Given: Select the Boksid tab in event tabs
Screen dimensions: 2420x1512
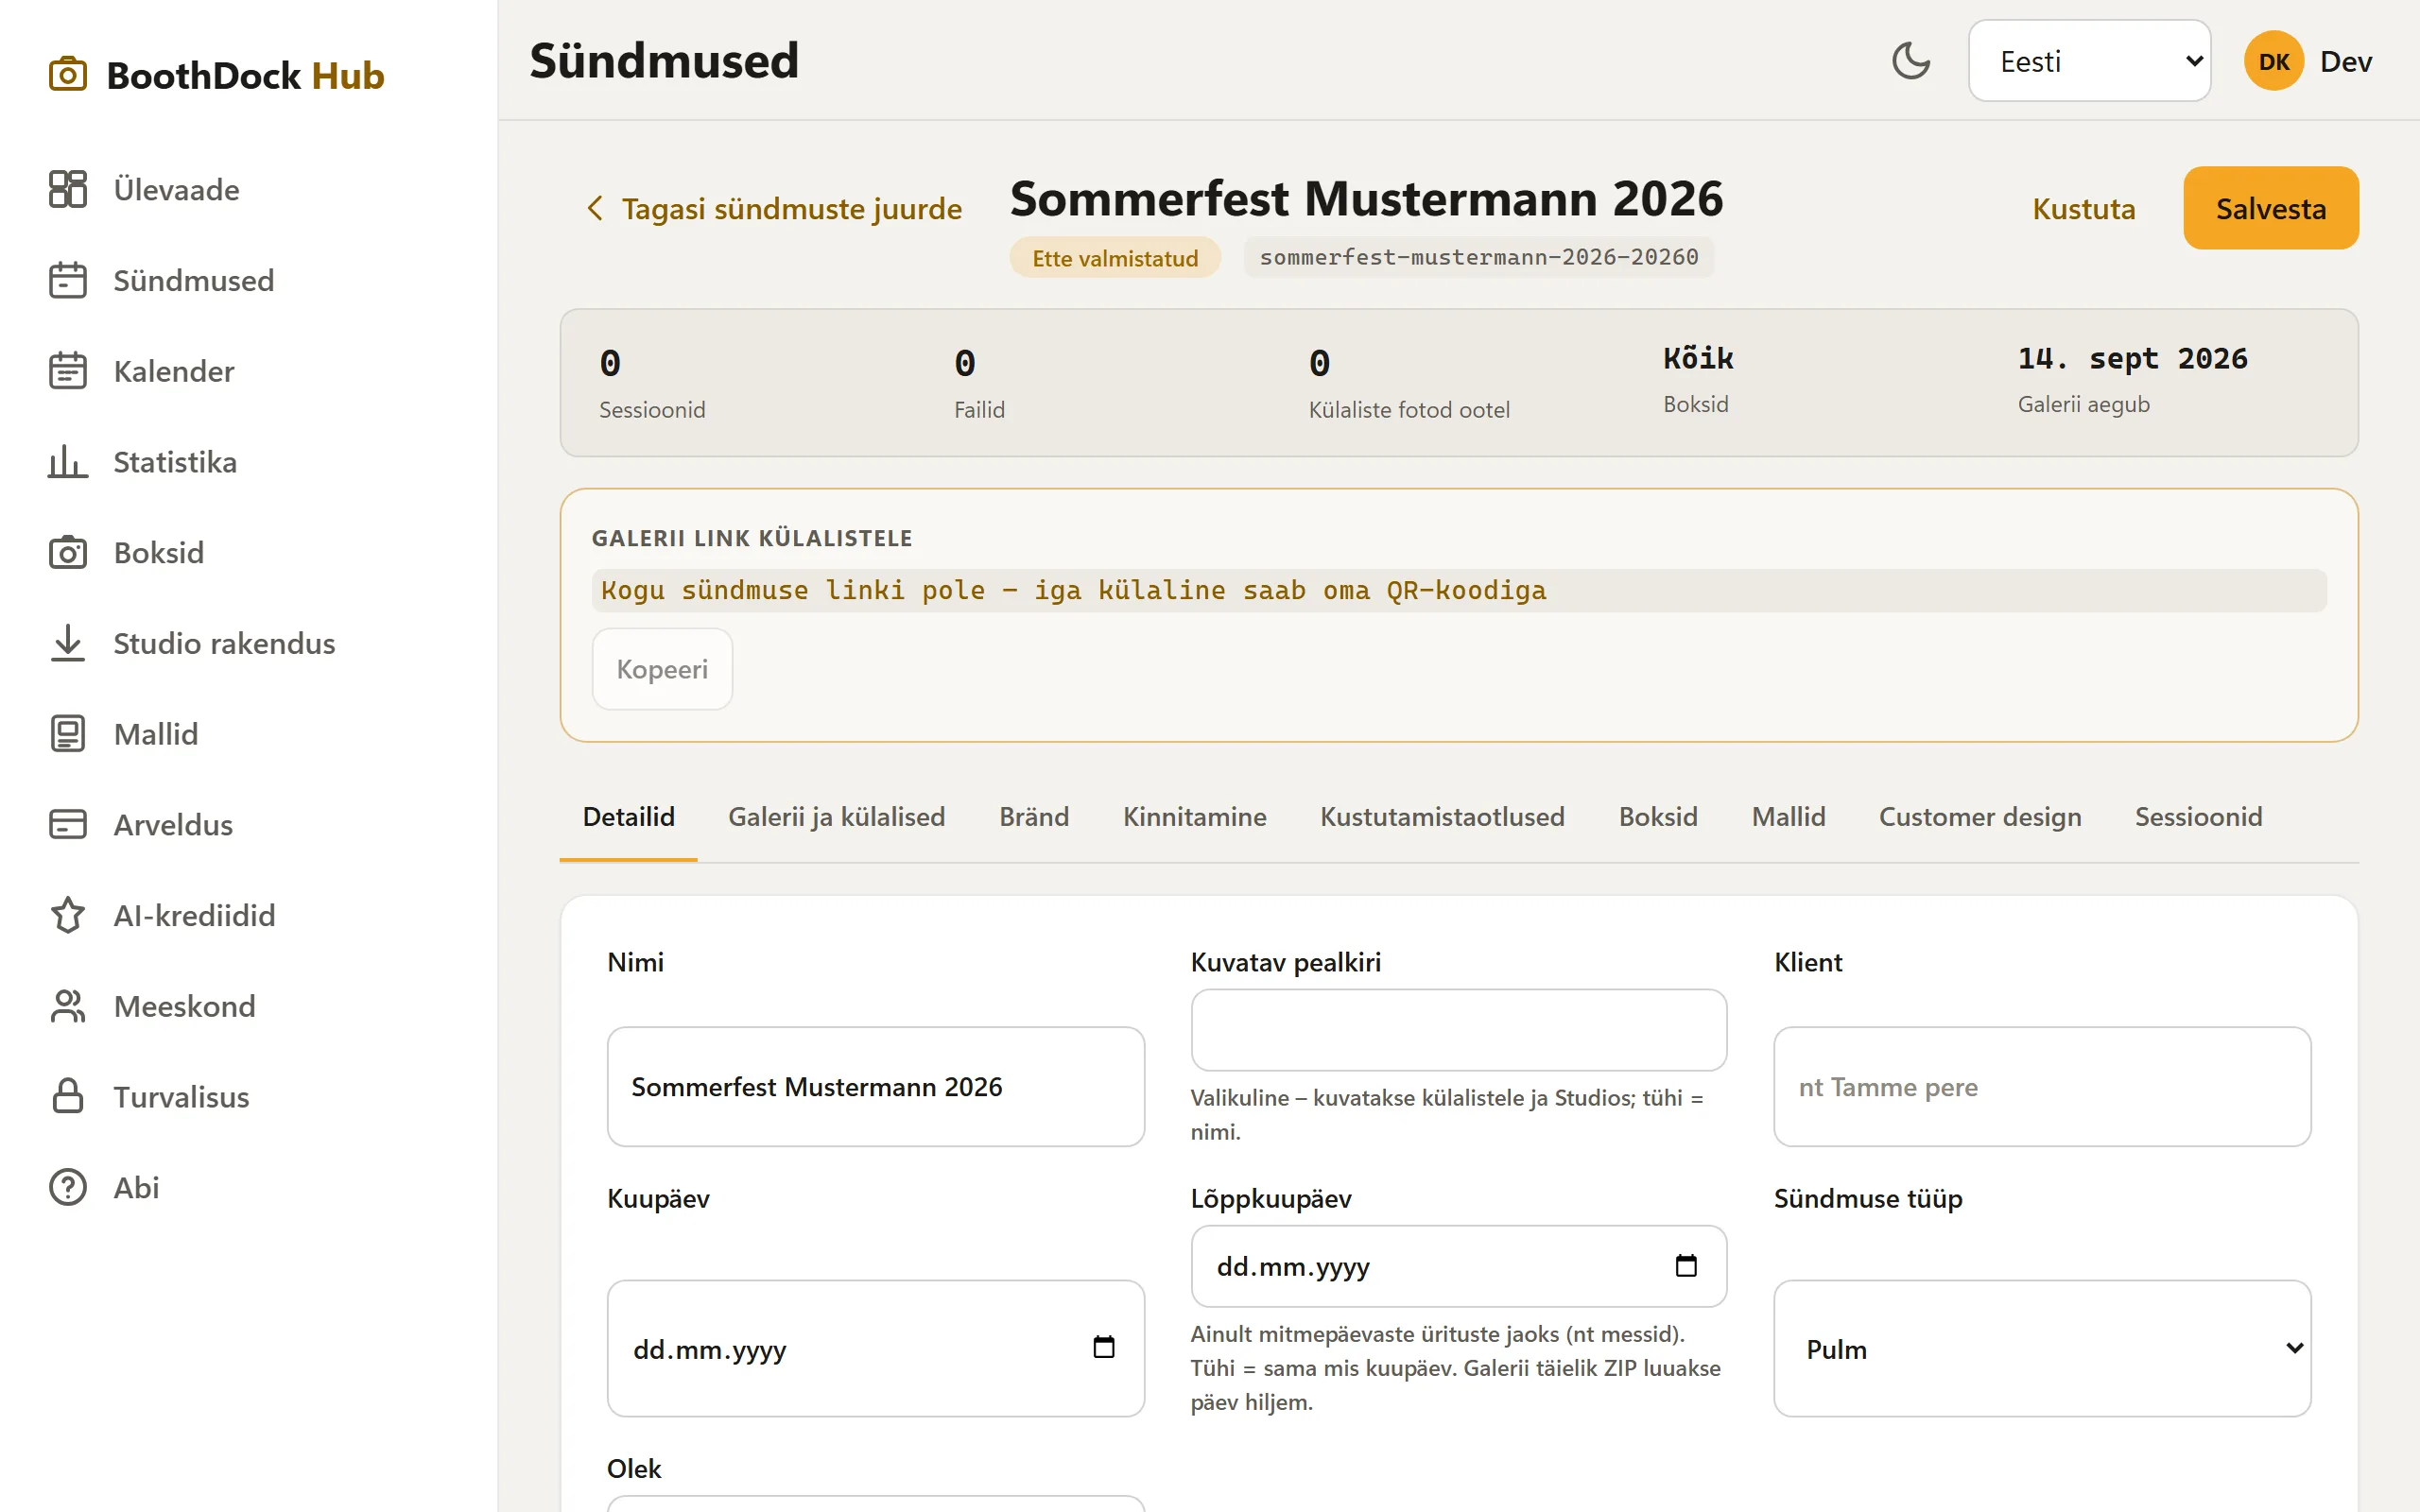Looking at the screenshot, I should point(1658,817).
